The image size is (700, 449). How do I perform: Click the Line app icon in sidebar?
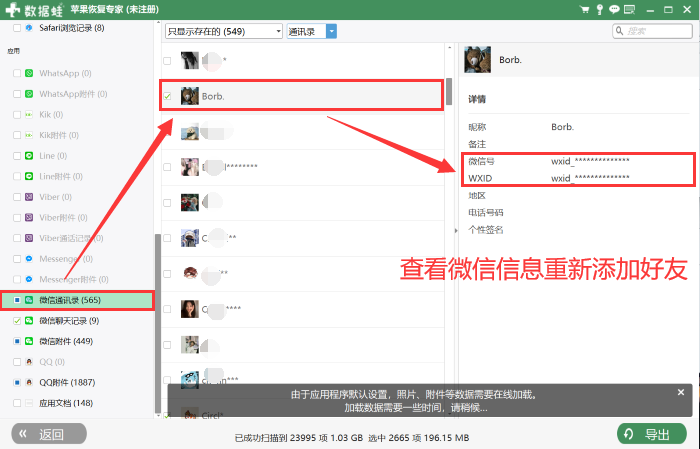pos(29,156)
